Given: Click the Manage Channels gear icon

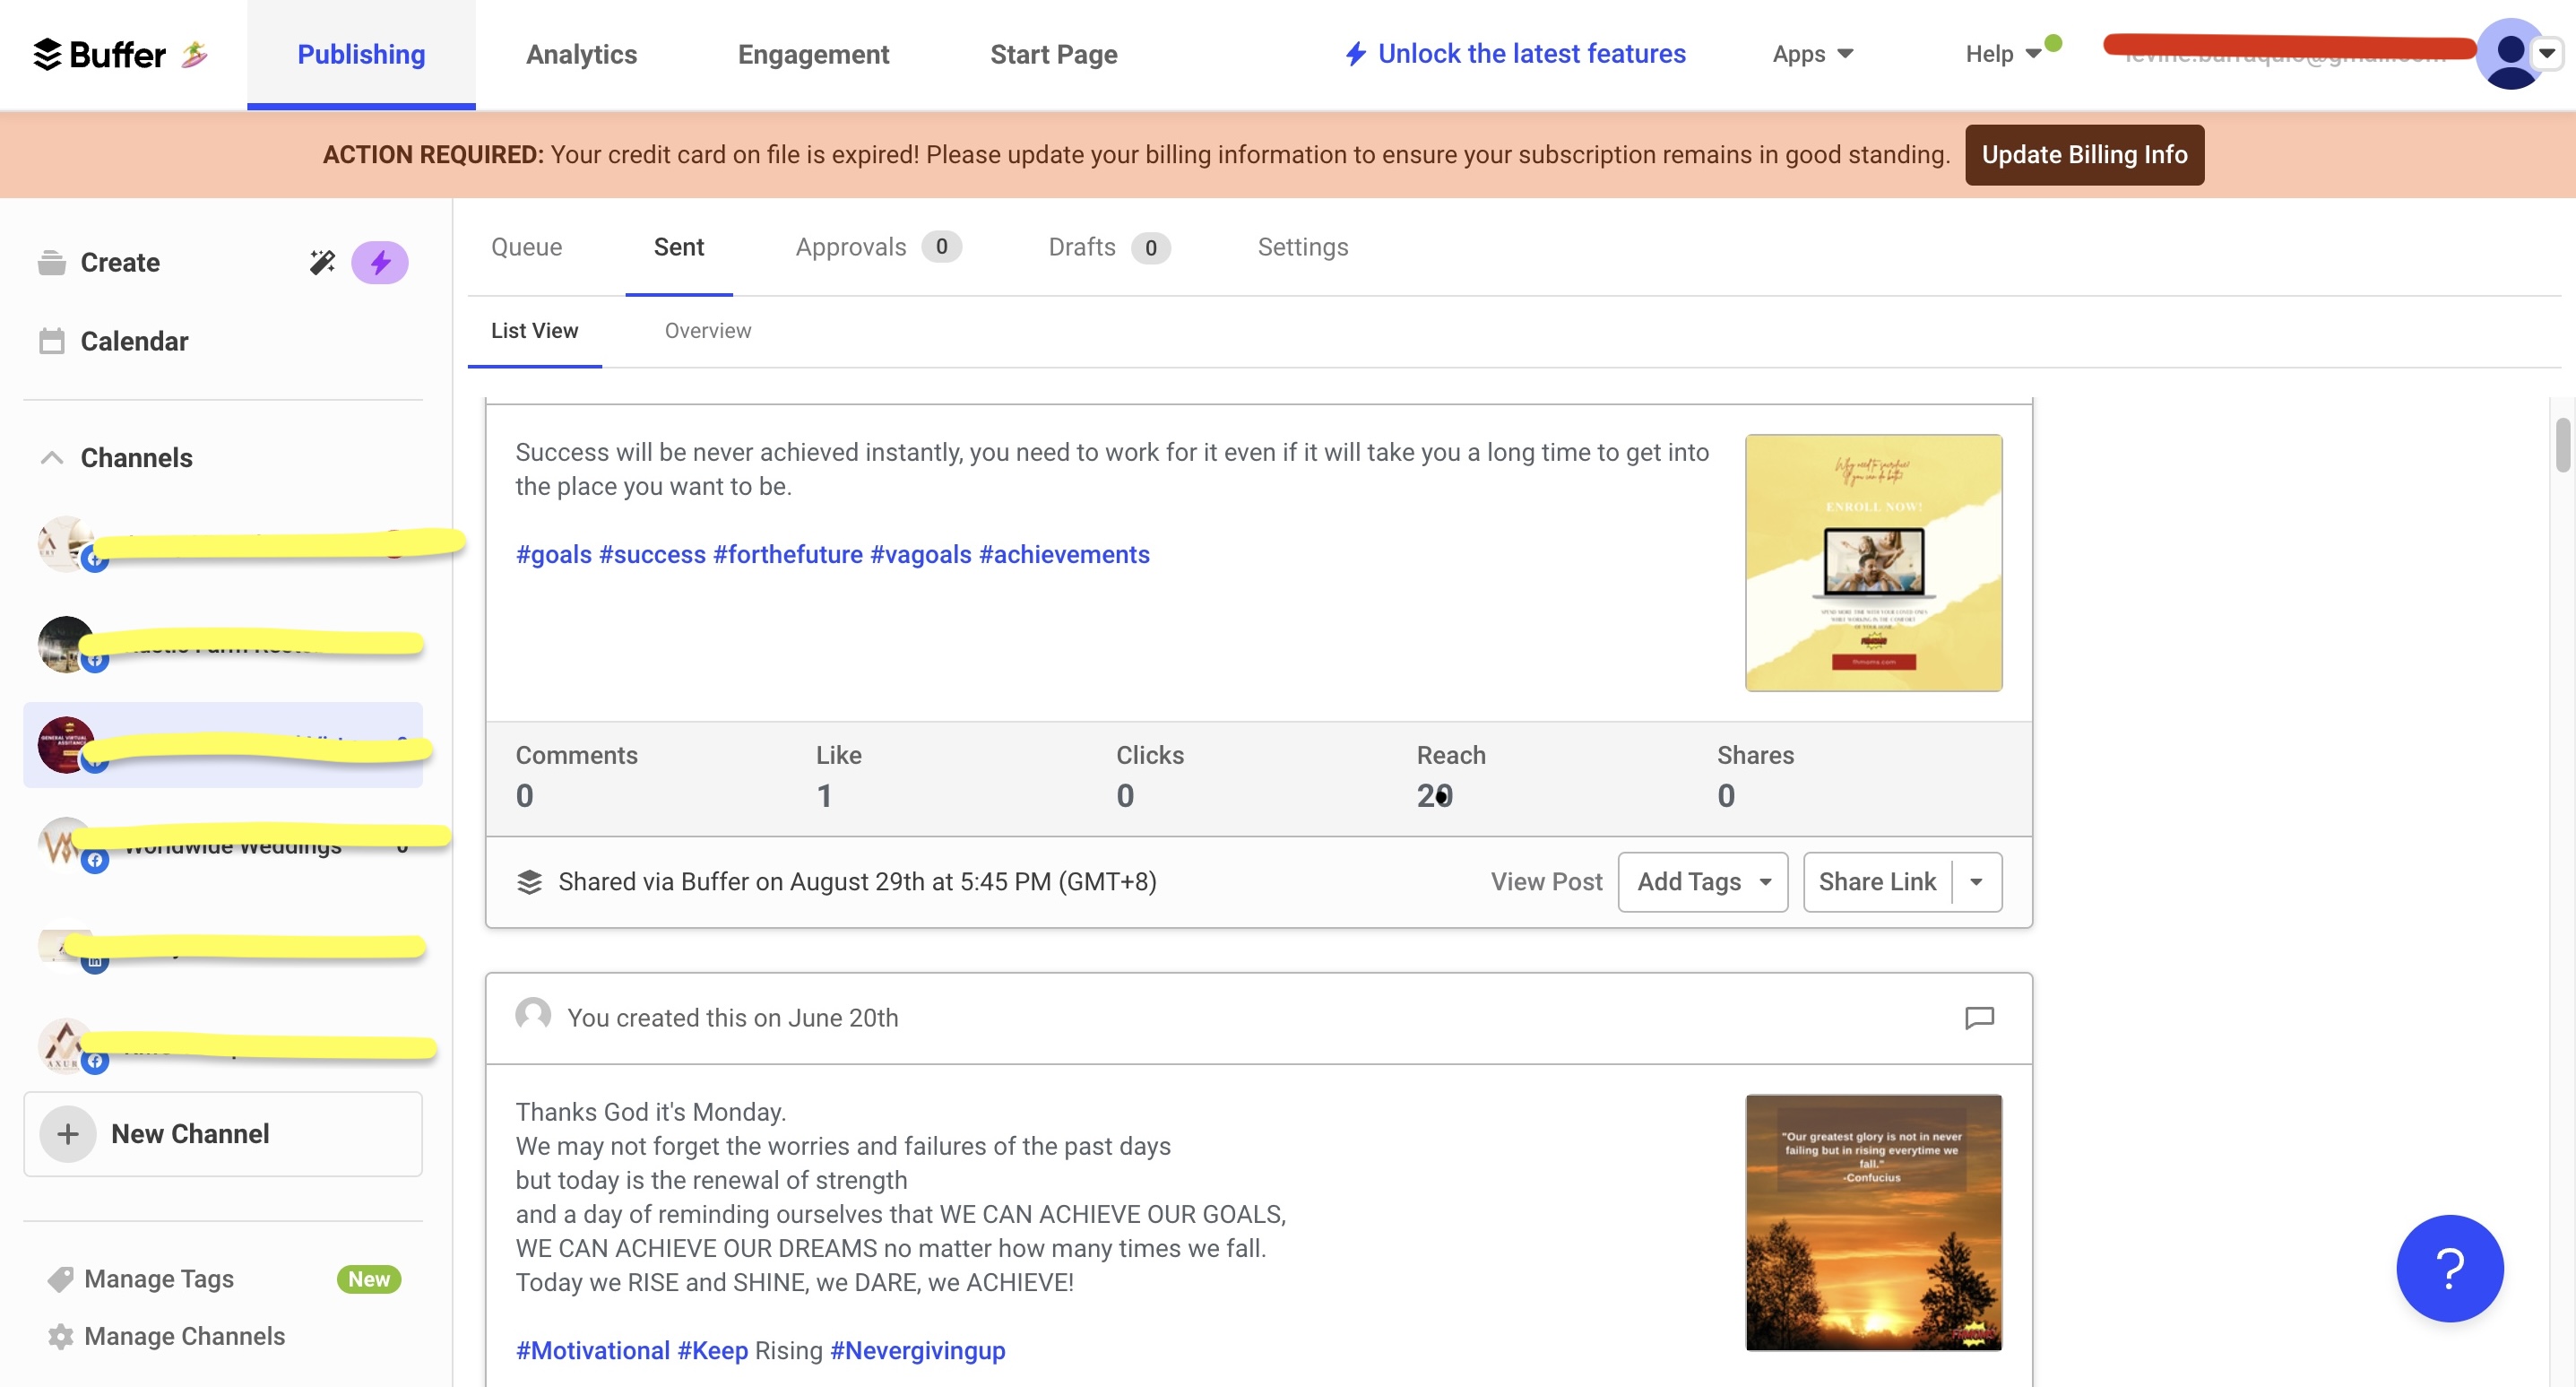Looking at the screenshot, I should [x=60, y=1336].
